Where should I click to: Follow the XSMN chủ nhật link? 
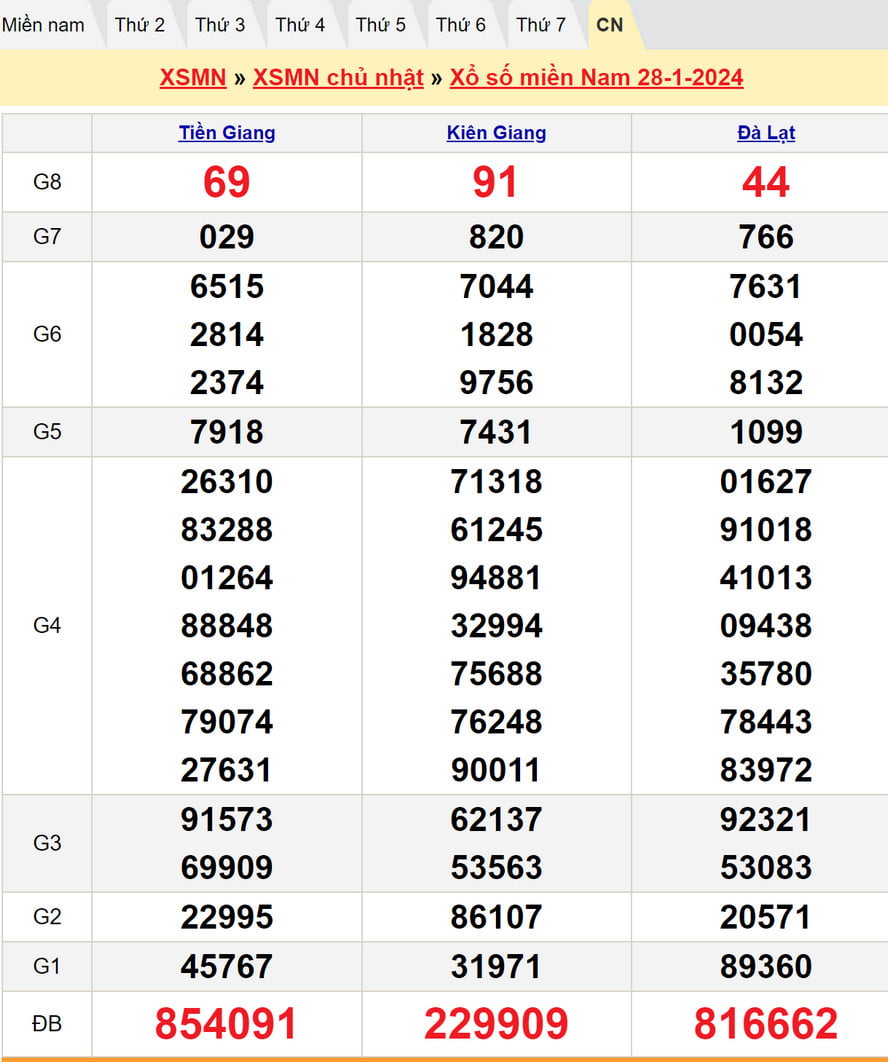tap(338, 78)
